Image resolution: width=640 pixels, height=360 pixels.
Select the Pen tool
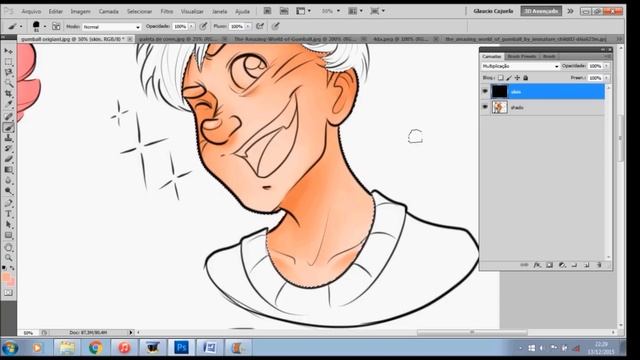[x=8, y=203]
